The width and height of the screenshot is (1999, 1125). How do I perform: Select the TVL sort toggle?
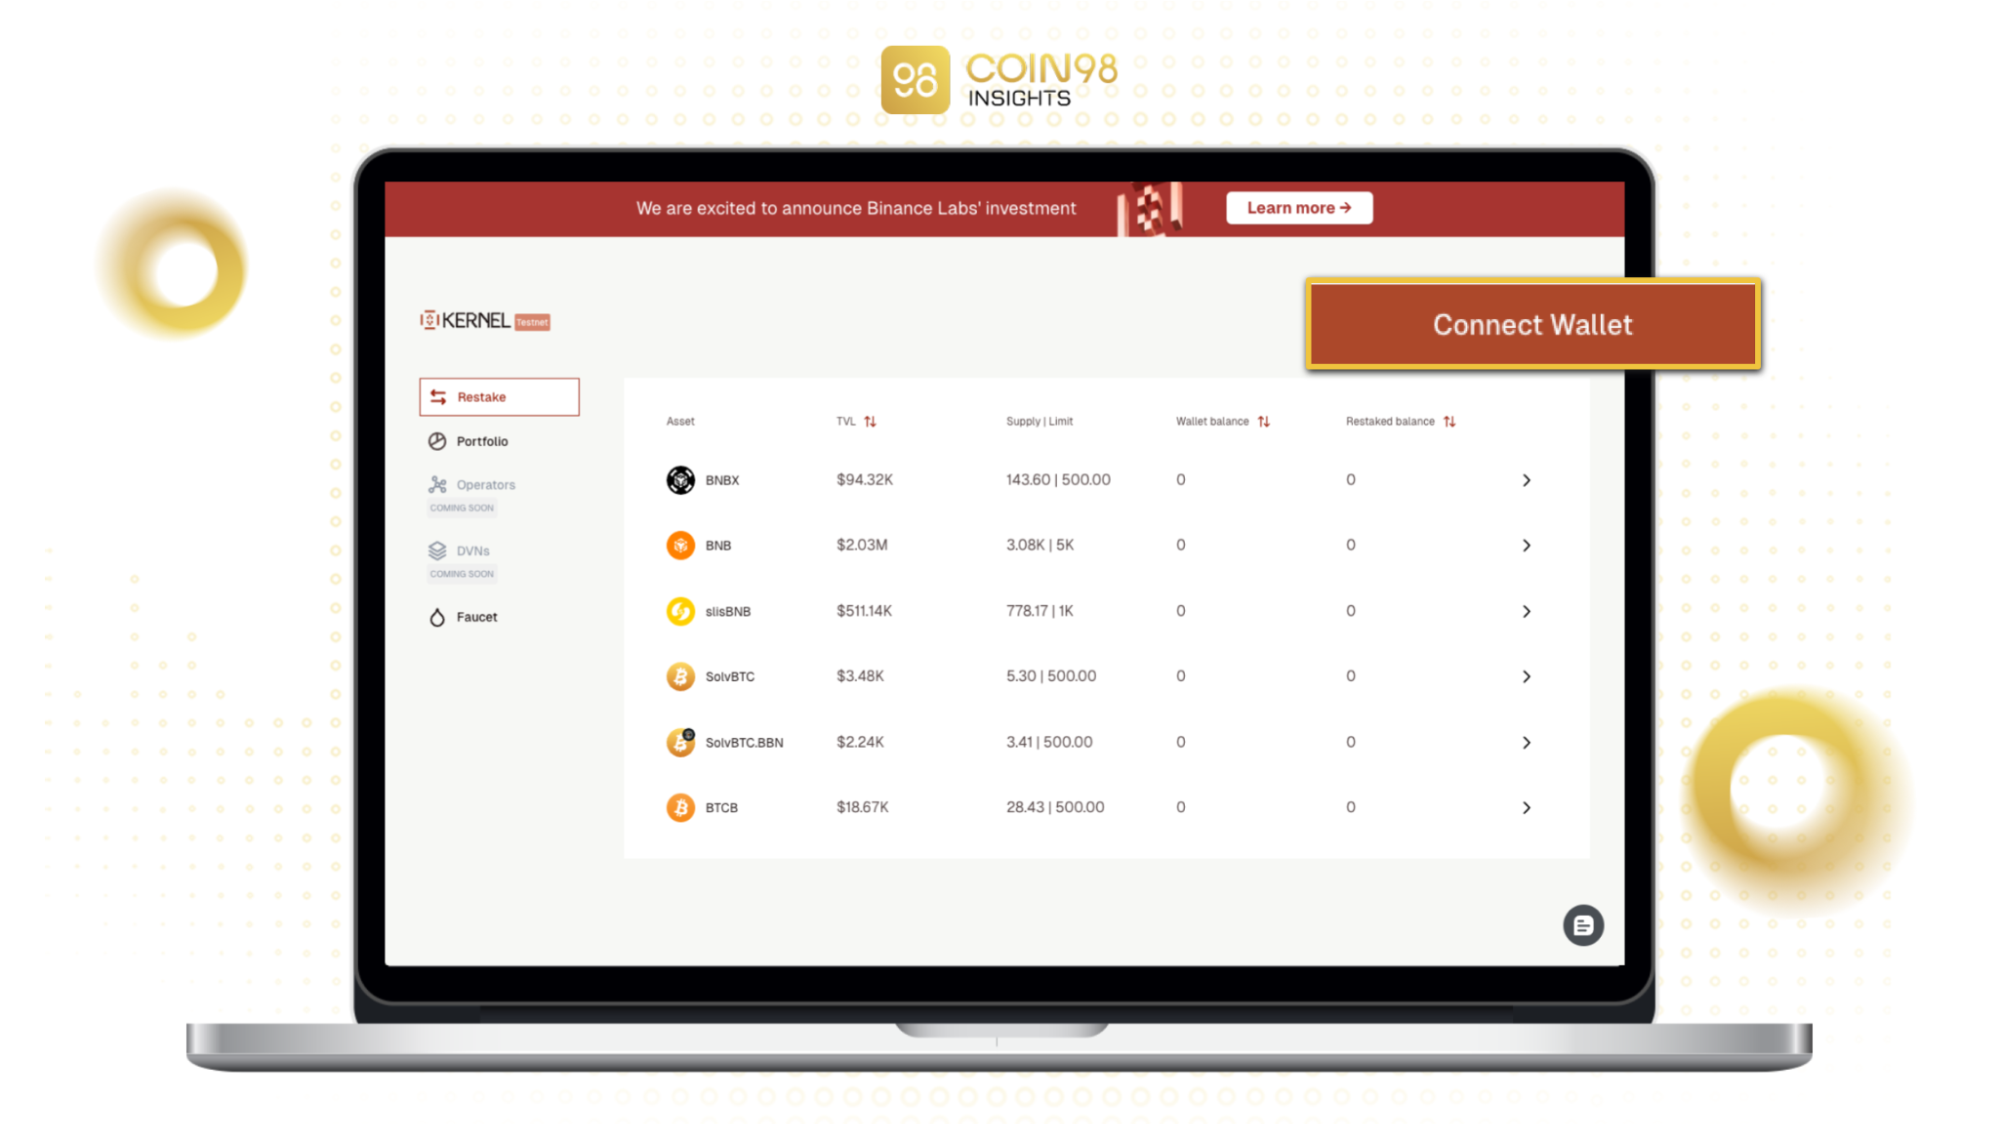click(x=870, y=422)
